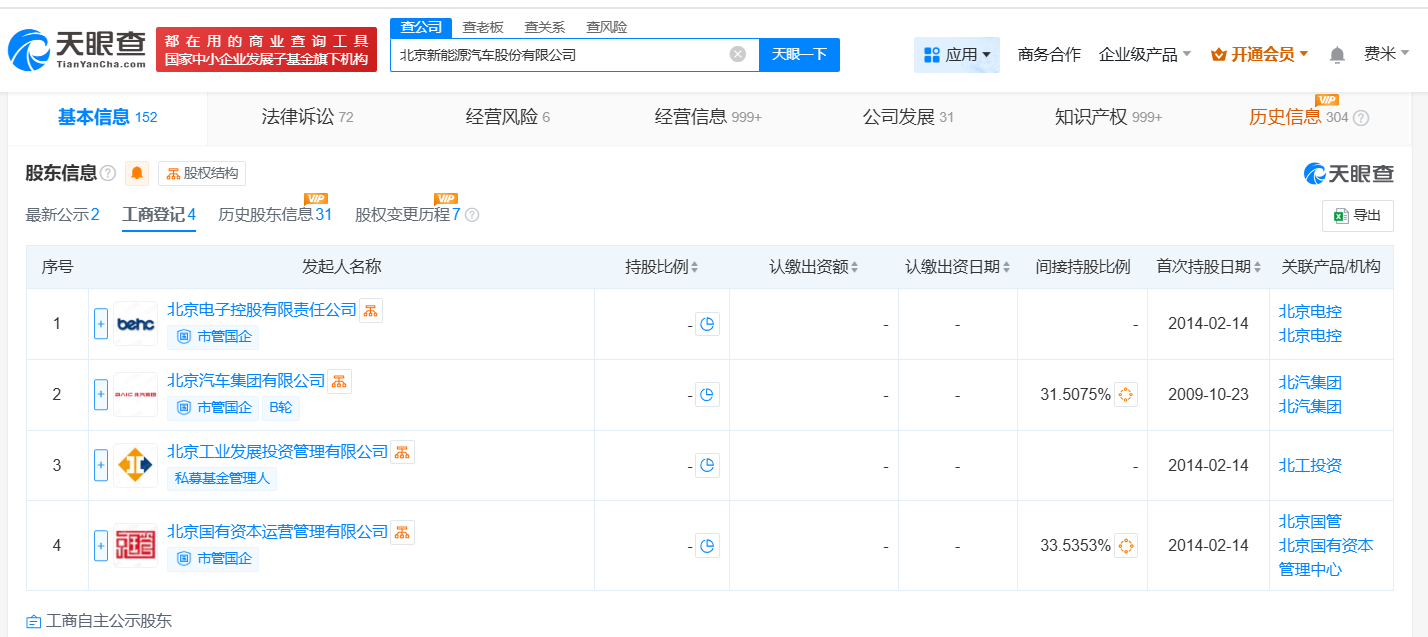Open notifications bell in top bar

coord(1337,55)
